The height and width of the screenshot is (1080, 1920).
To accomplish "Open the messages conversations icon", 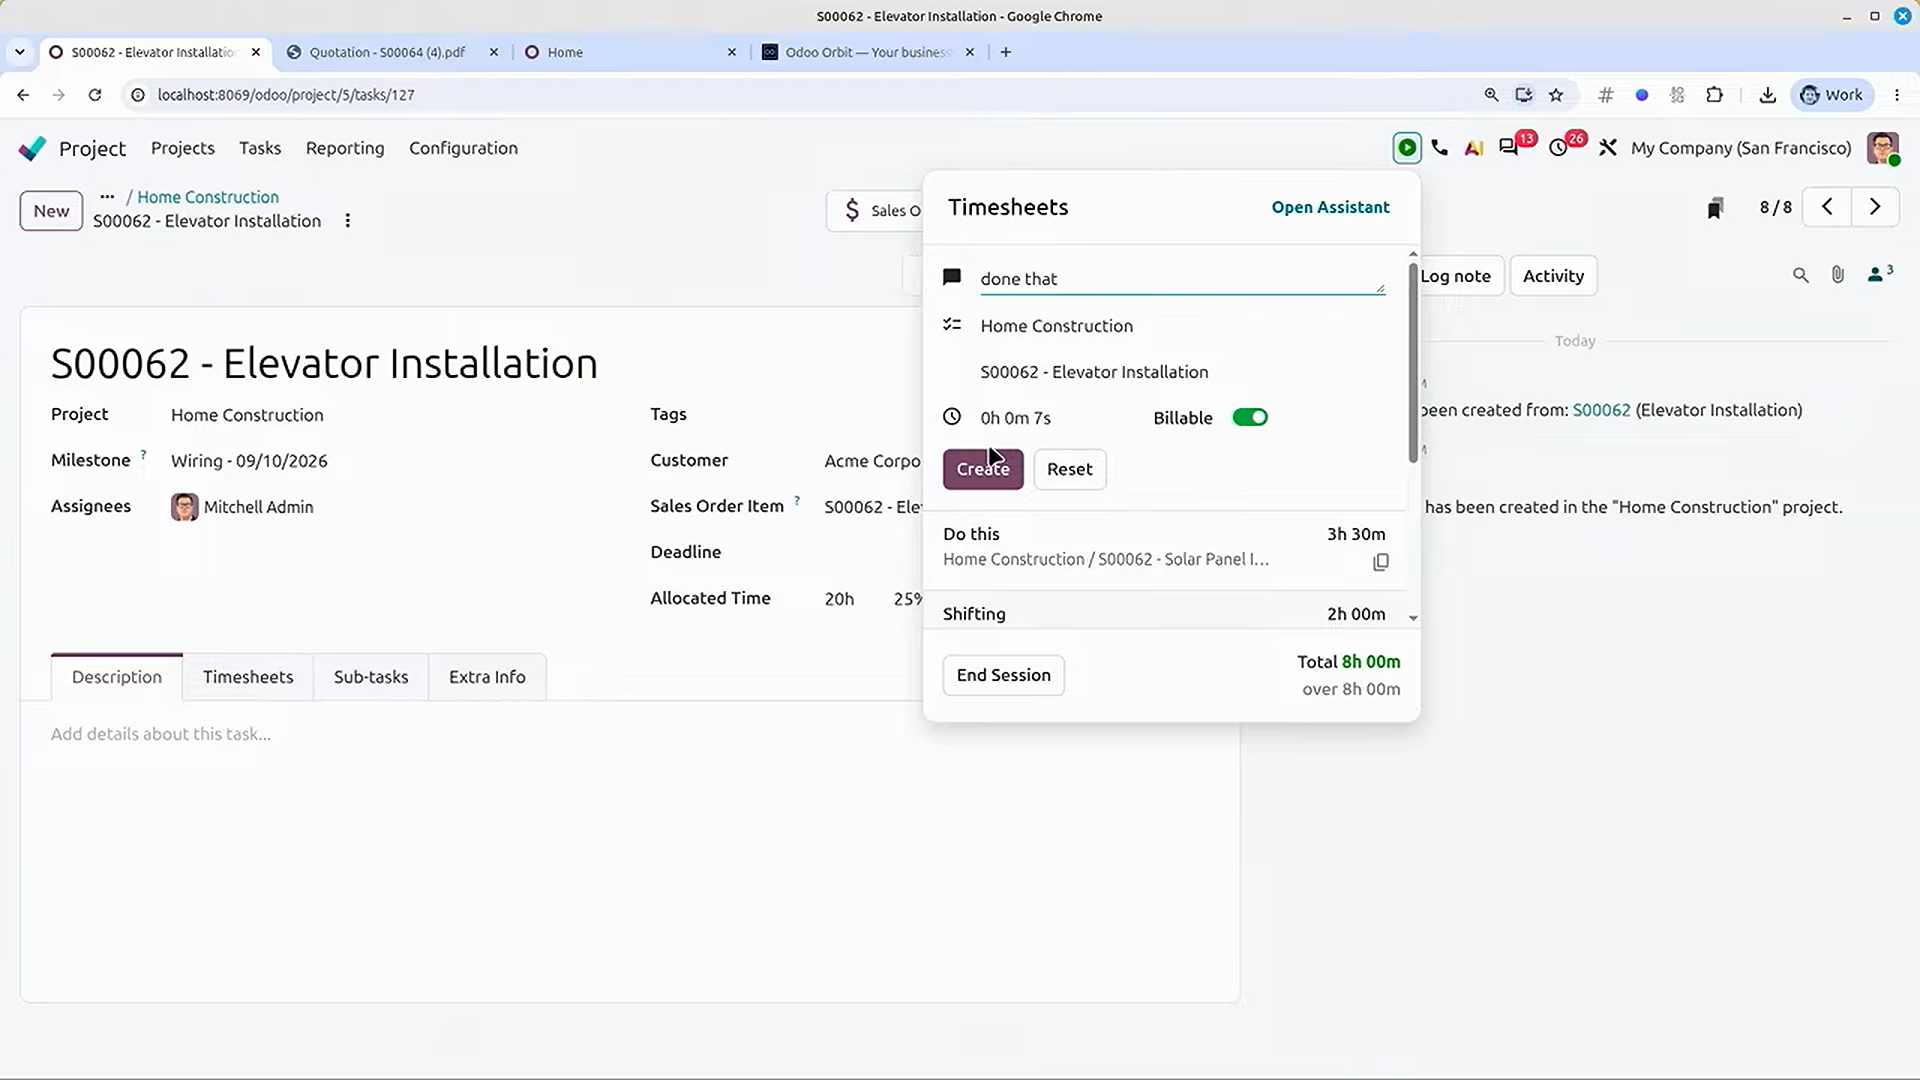I will (x=1508, y=148).
